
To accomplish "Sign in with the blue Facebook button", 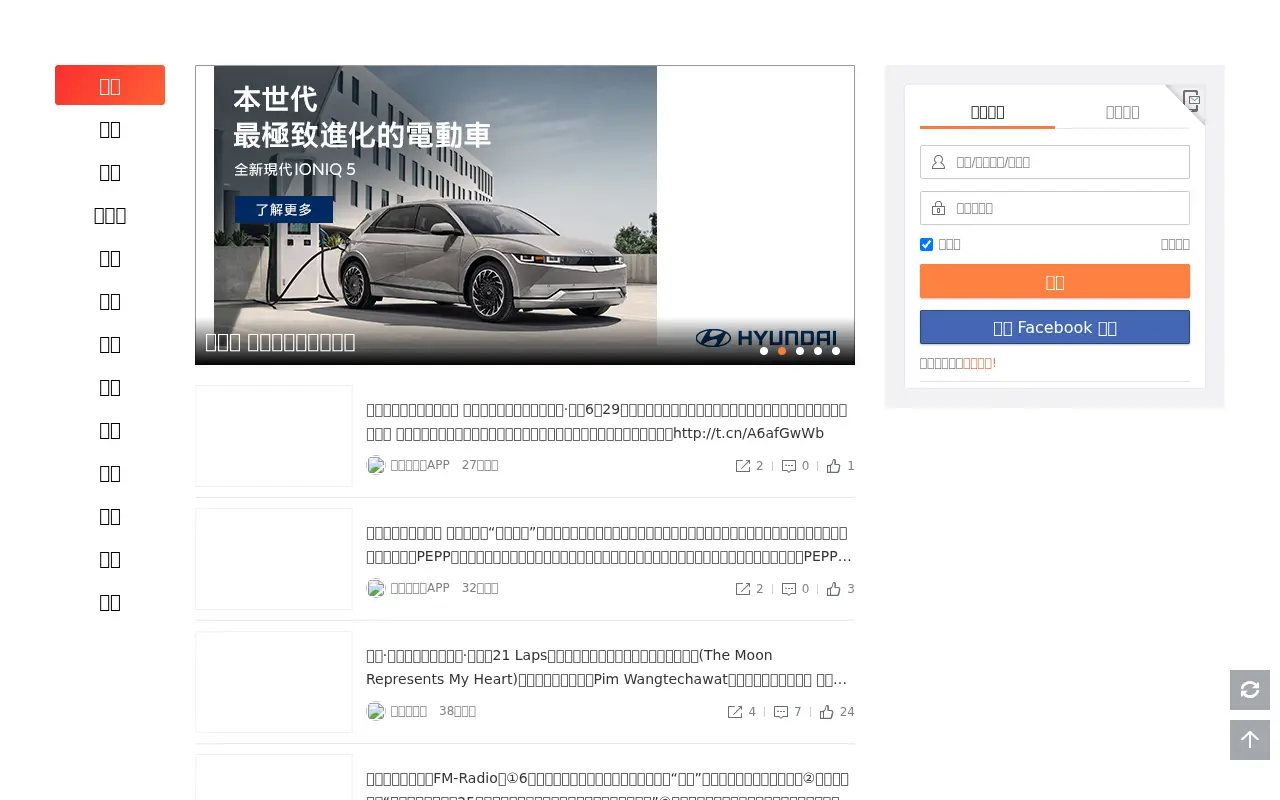I will pos(1055,327).
